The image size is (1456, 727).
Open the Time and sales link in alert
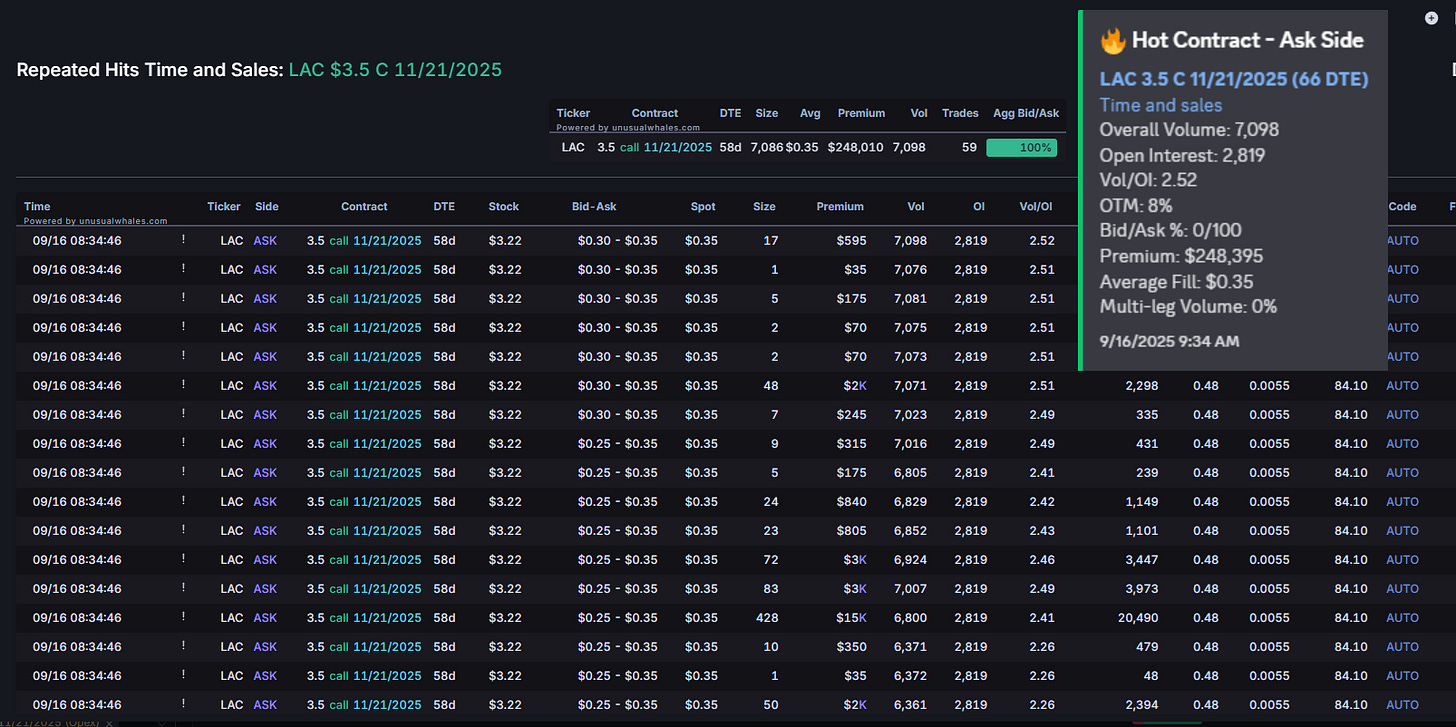[x=1160, y=105]
